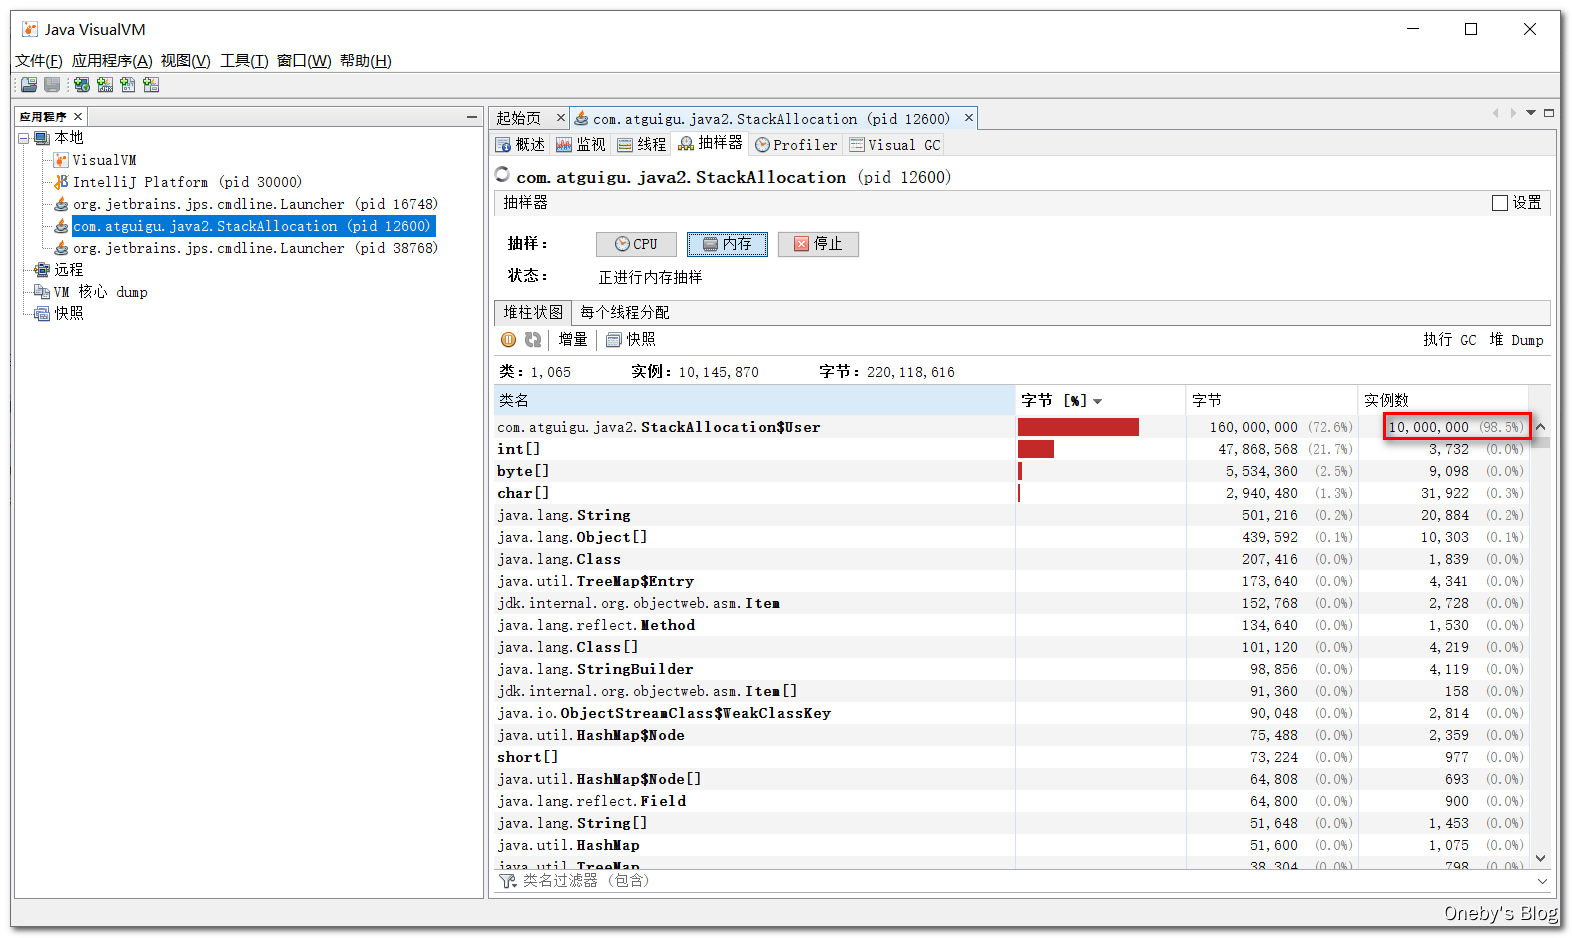Click the table scrollbar up arrow
1572x938 pixels.
1540,427
